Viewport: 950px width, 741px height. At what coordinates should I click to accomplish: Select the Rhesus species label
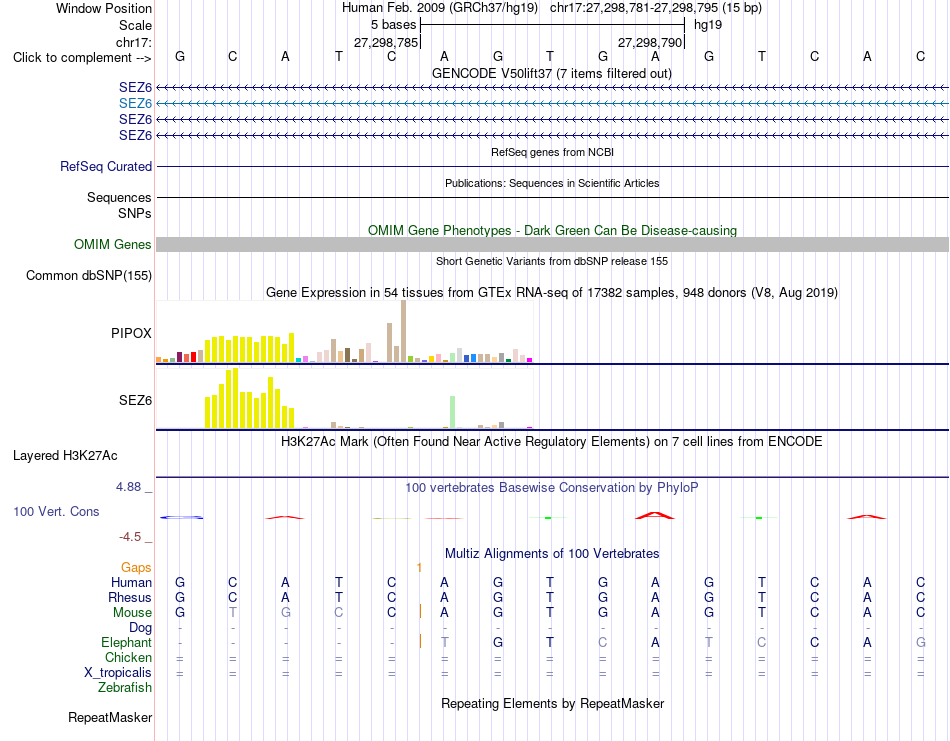click(x=130, y=597)
